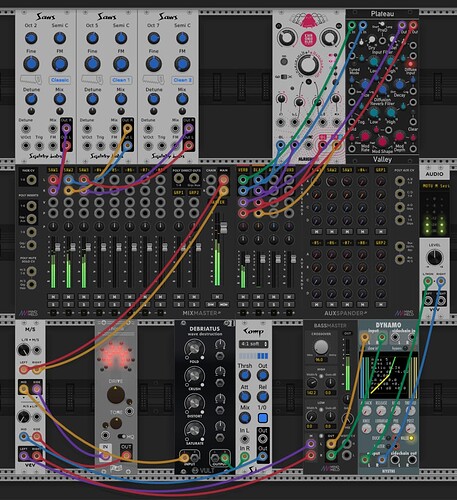Click Dynamo sidechain in L jack
Screen dimensions: 457x500
click(x=395, y=338)
